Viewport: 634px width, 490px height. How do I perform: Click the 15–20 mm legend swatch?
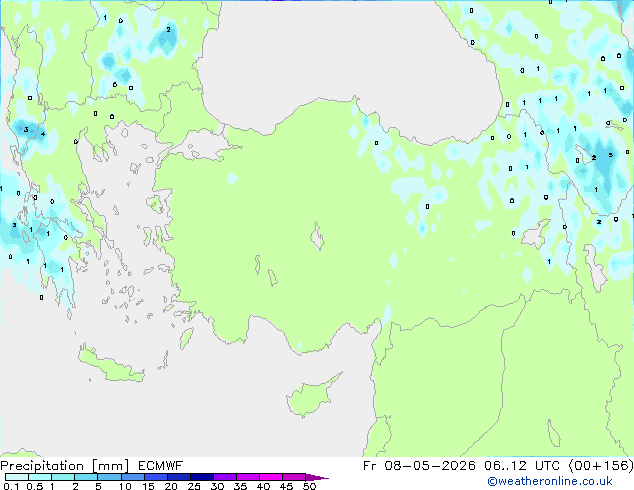coord(155,477)
